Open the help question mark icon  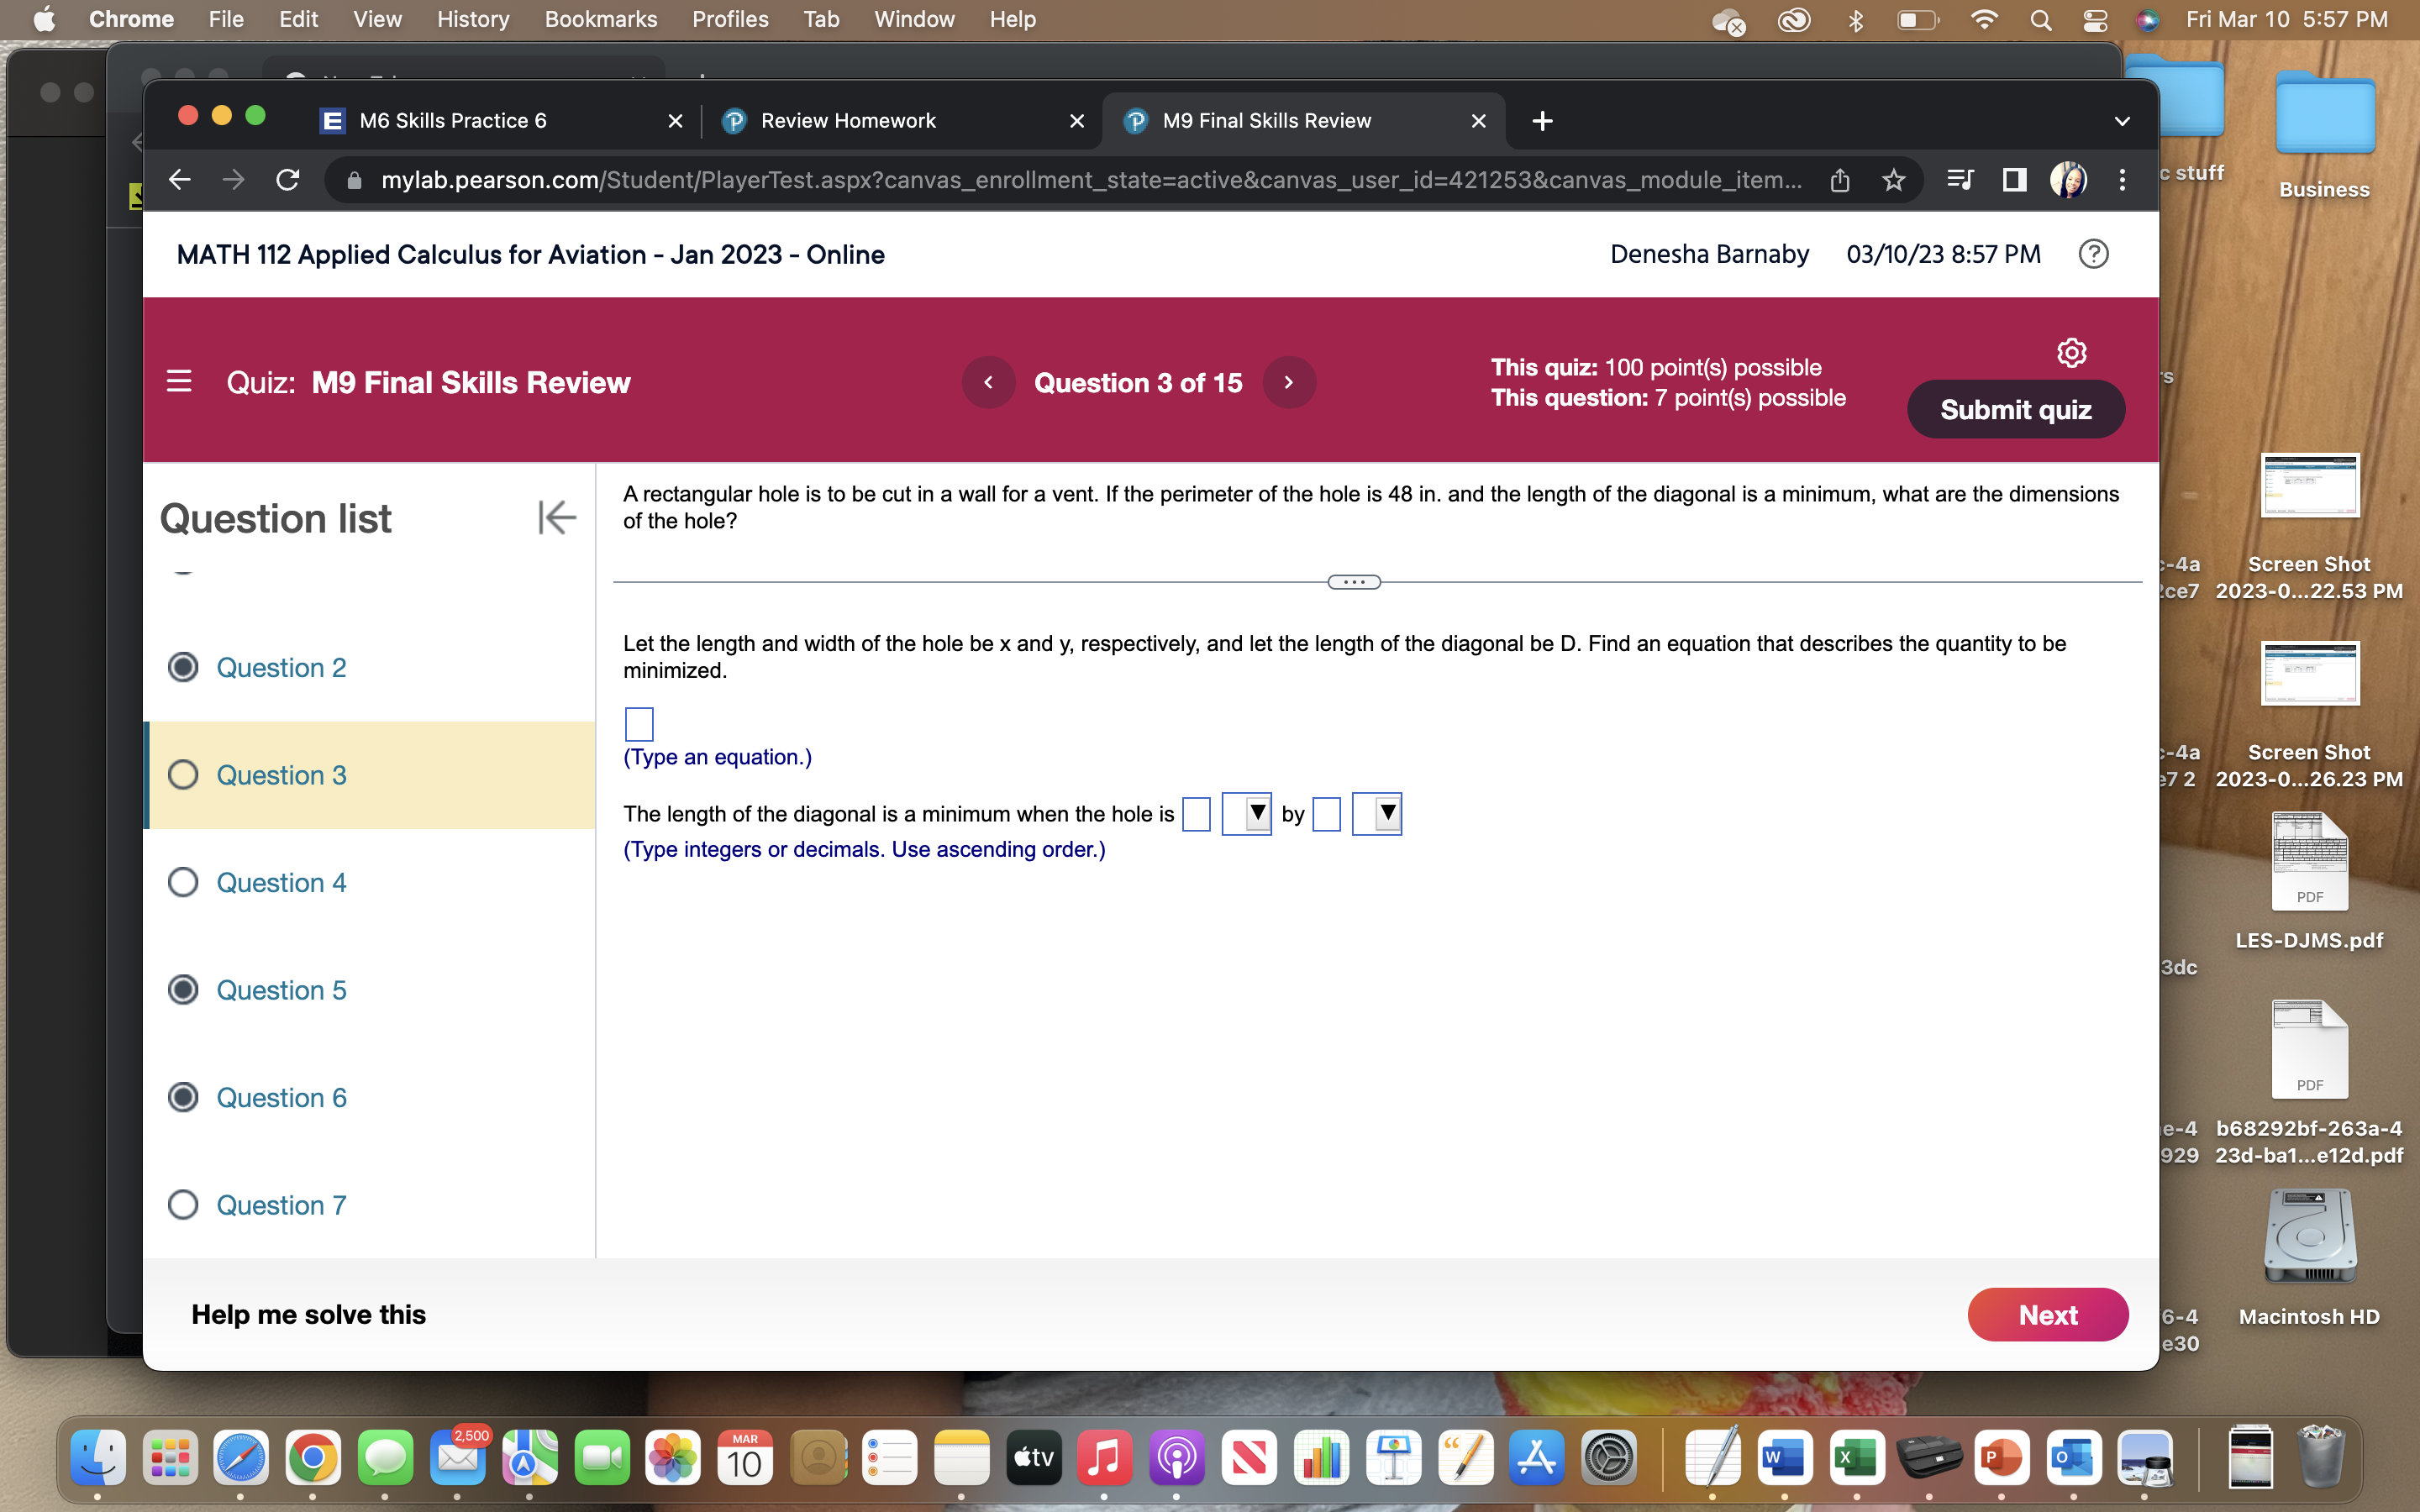[2093, 254]
